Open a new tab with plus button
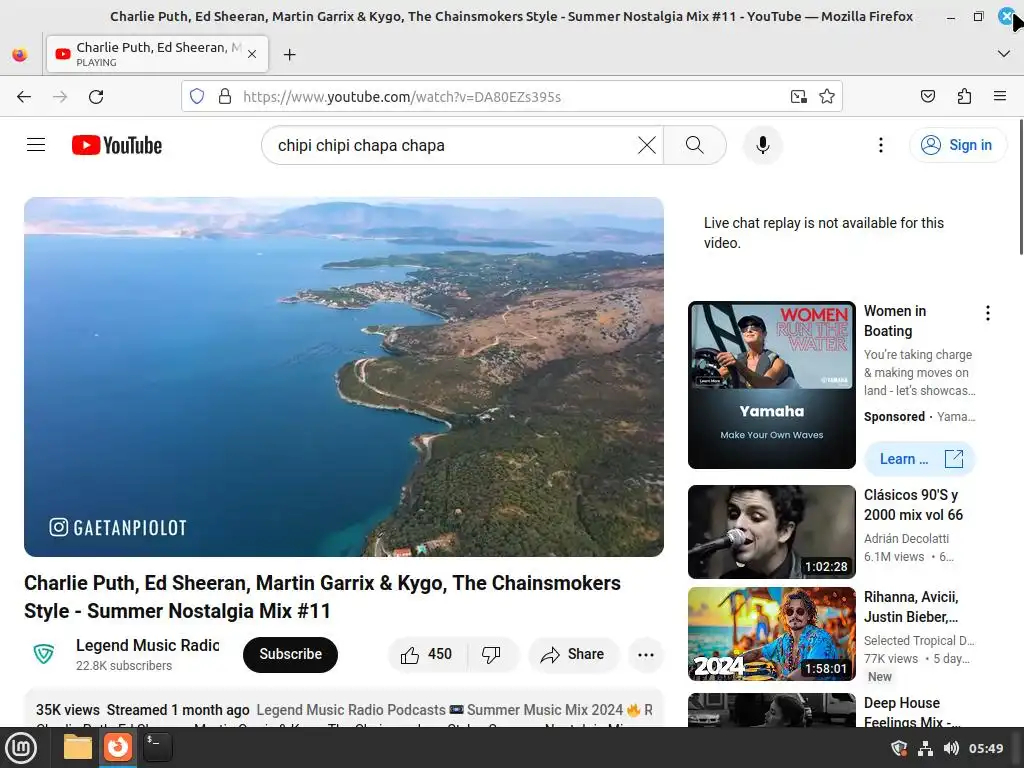This screenshot has width=1024, height=768. click(x=290, y=55)
